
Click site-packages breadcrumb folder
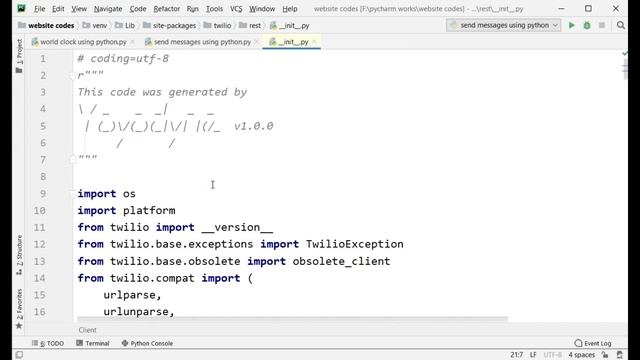169,25
